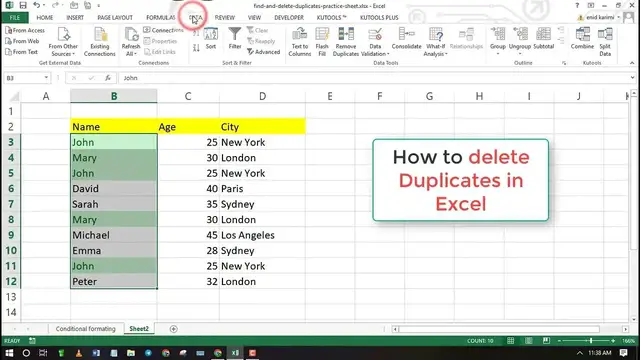Expand Ungroup dropdown
This screenshot has height=360, width=640.
coord(520,53)
